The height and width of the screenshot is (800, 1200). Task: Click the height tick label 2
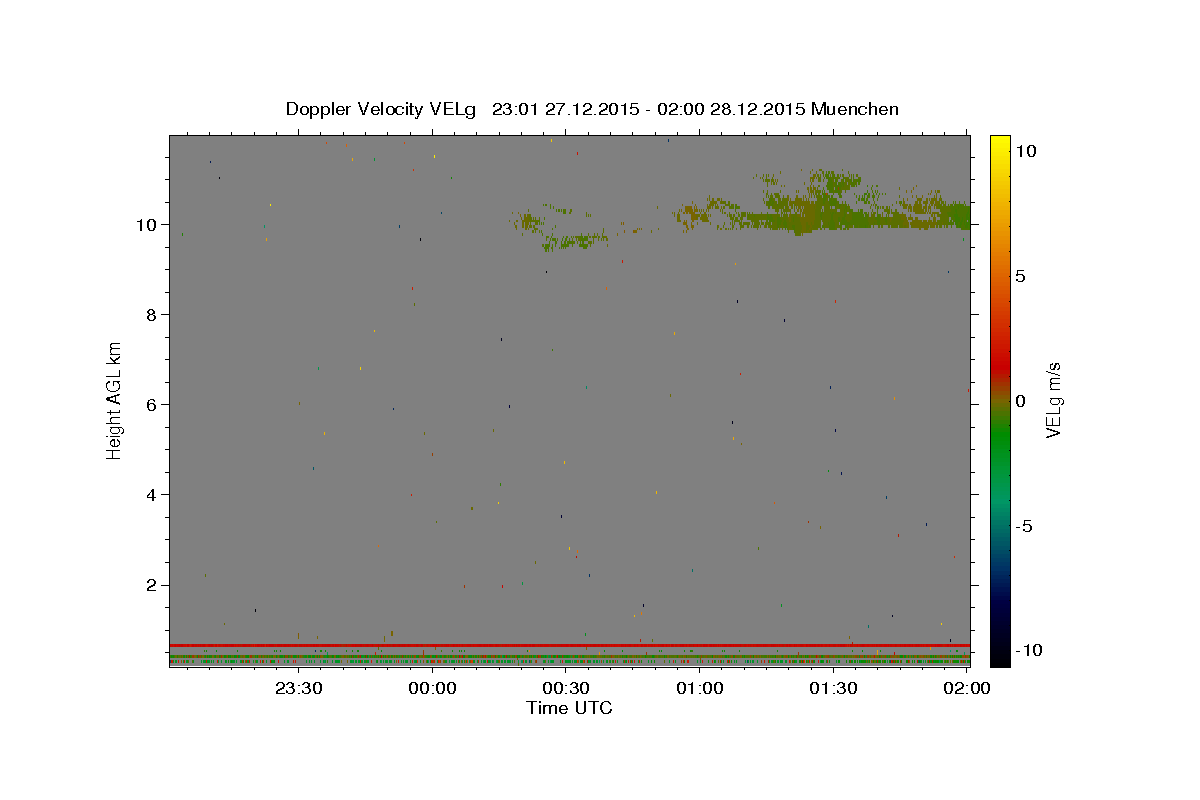coord(150,585)
